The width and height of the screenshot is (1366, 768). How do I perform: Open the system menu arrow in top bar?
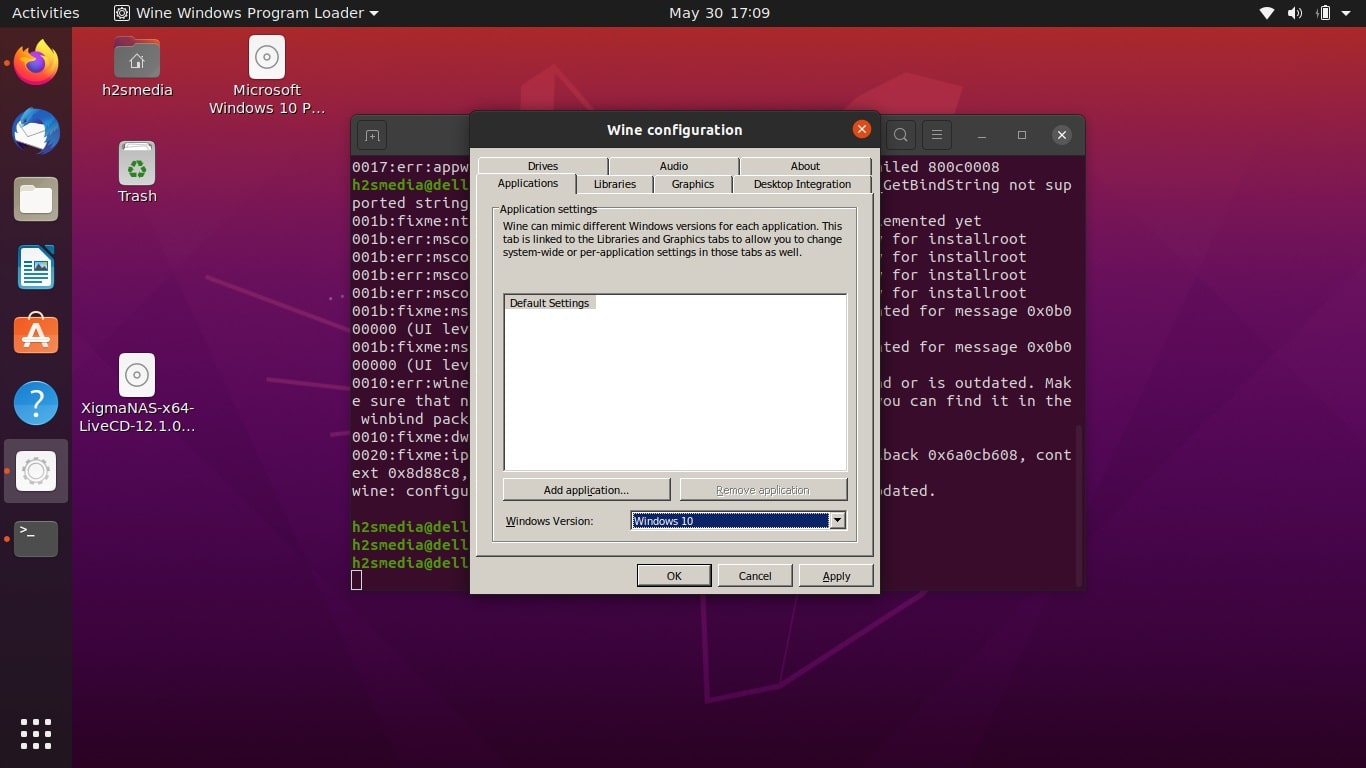[x=1348, y=13]
